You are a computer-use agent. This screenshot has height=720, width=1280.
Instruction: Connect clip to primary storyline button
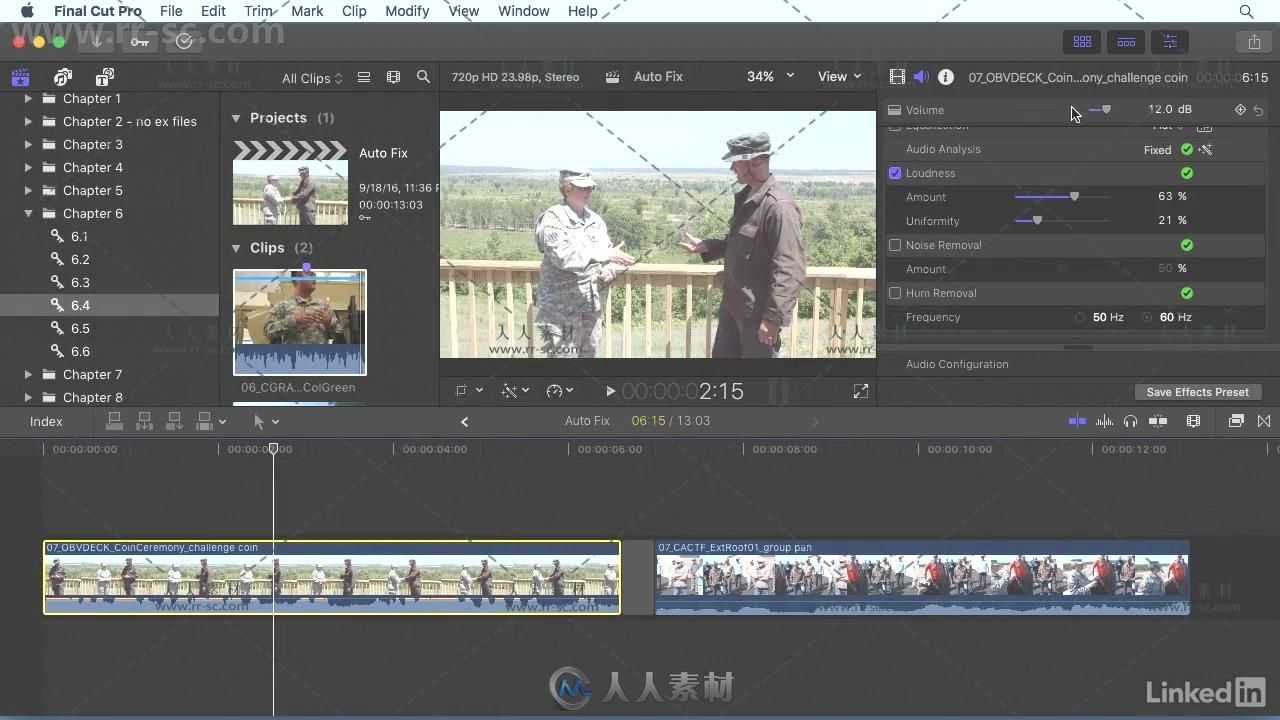pyautogui.click(x=114, y=421)
